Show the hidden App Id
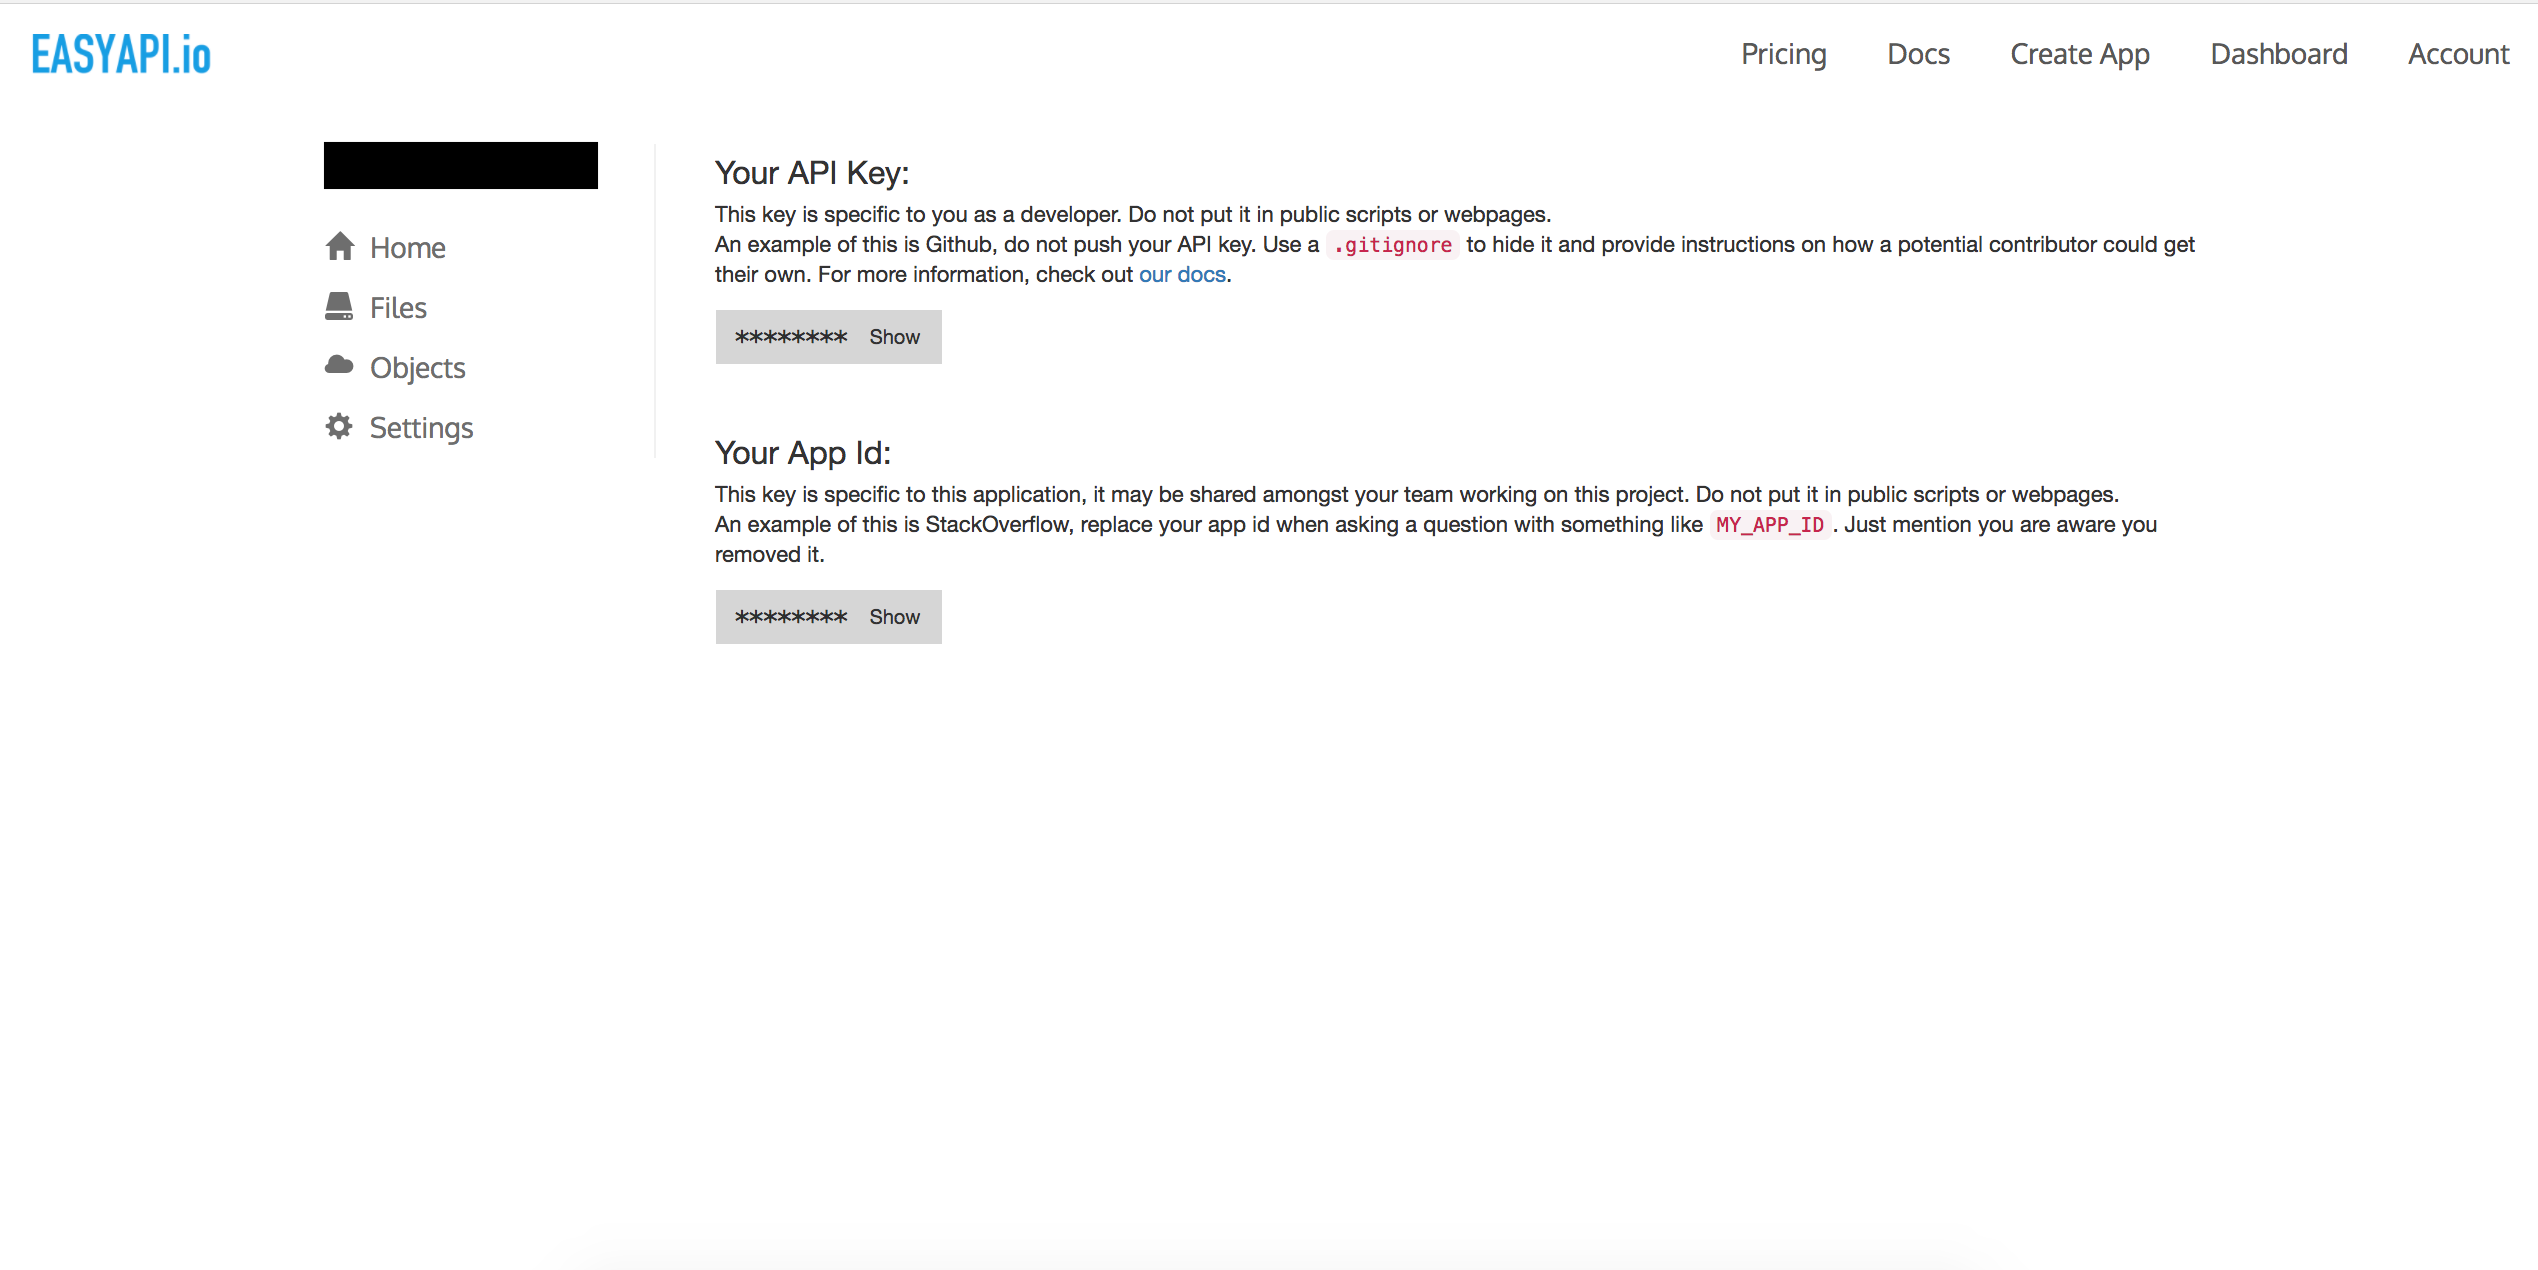 click(894, 617)
